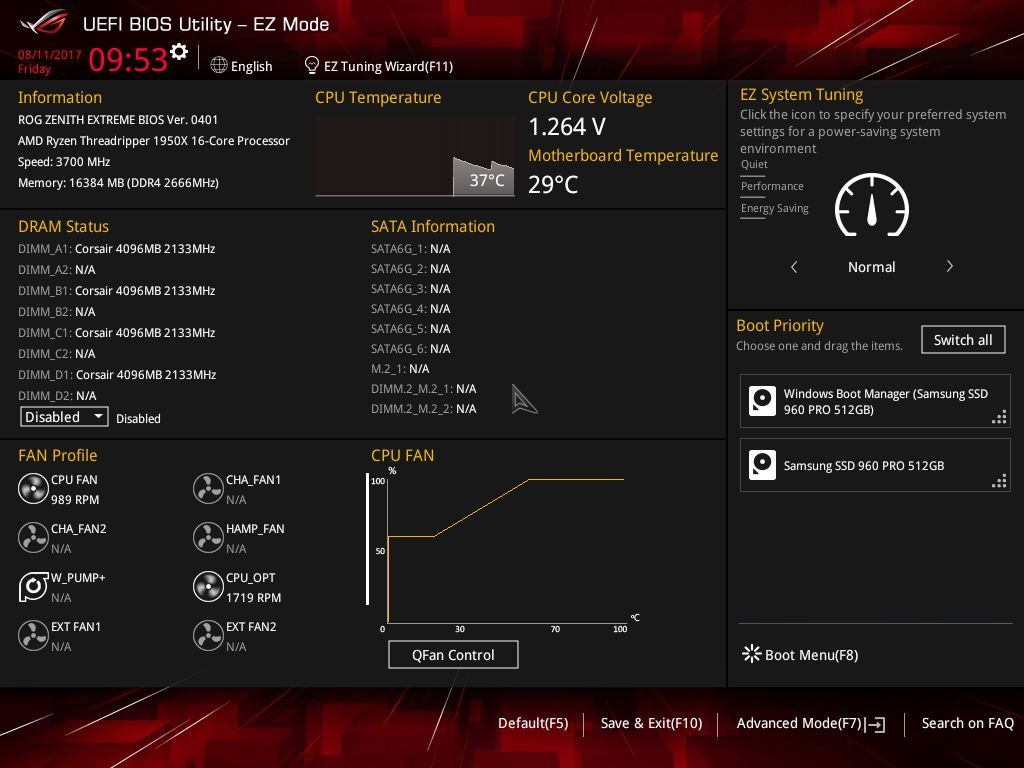Open Boot Menu(F8)
This screenshot has width=1024, height=768.
point(801,654)
